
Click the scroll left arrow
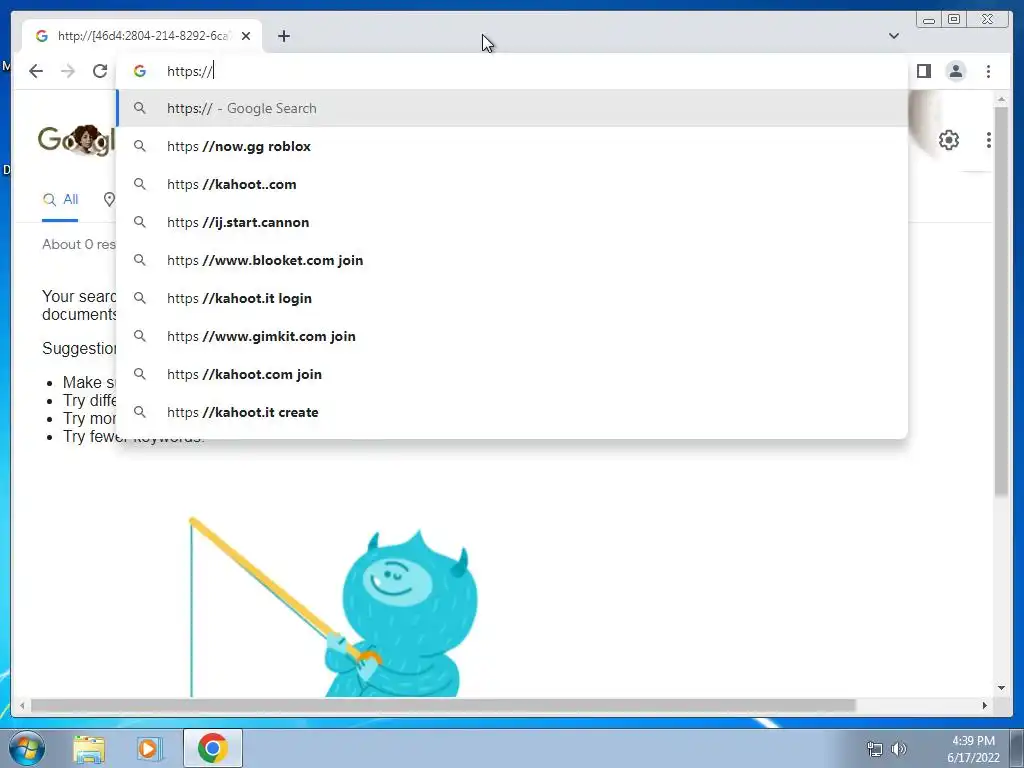point(22,705)
